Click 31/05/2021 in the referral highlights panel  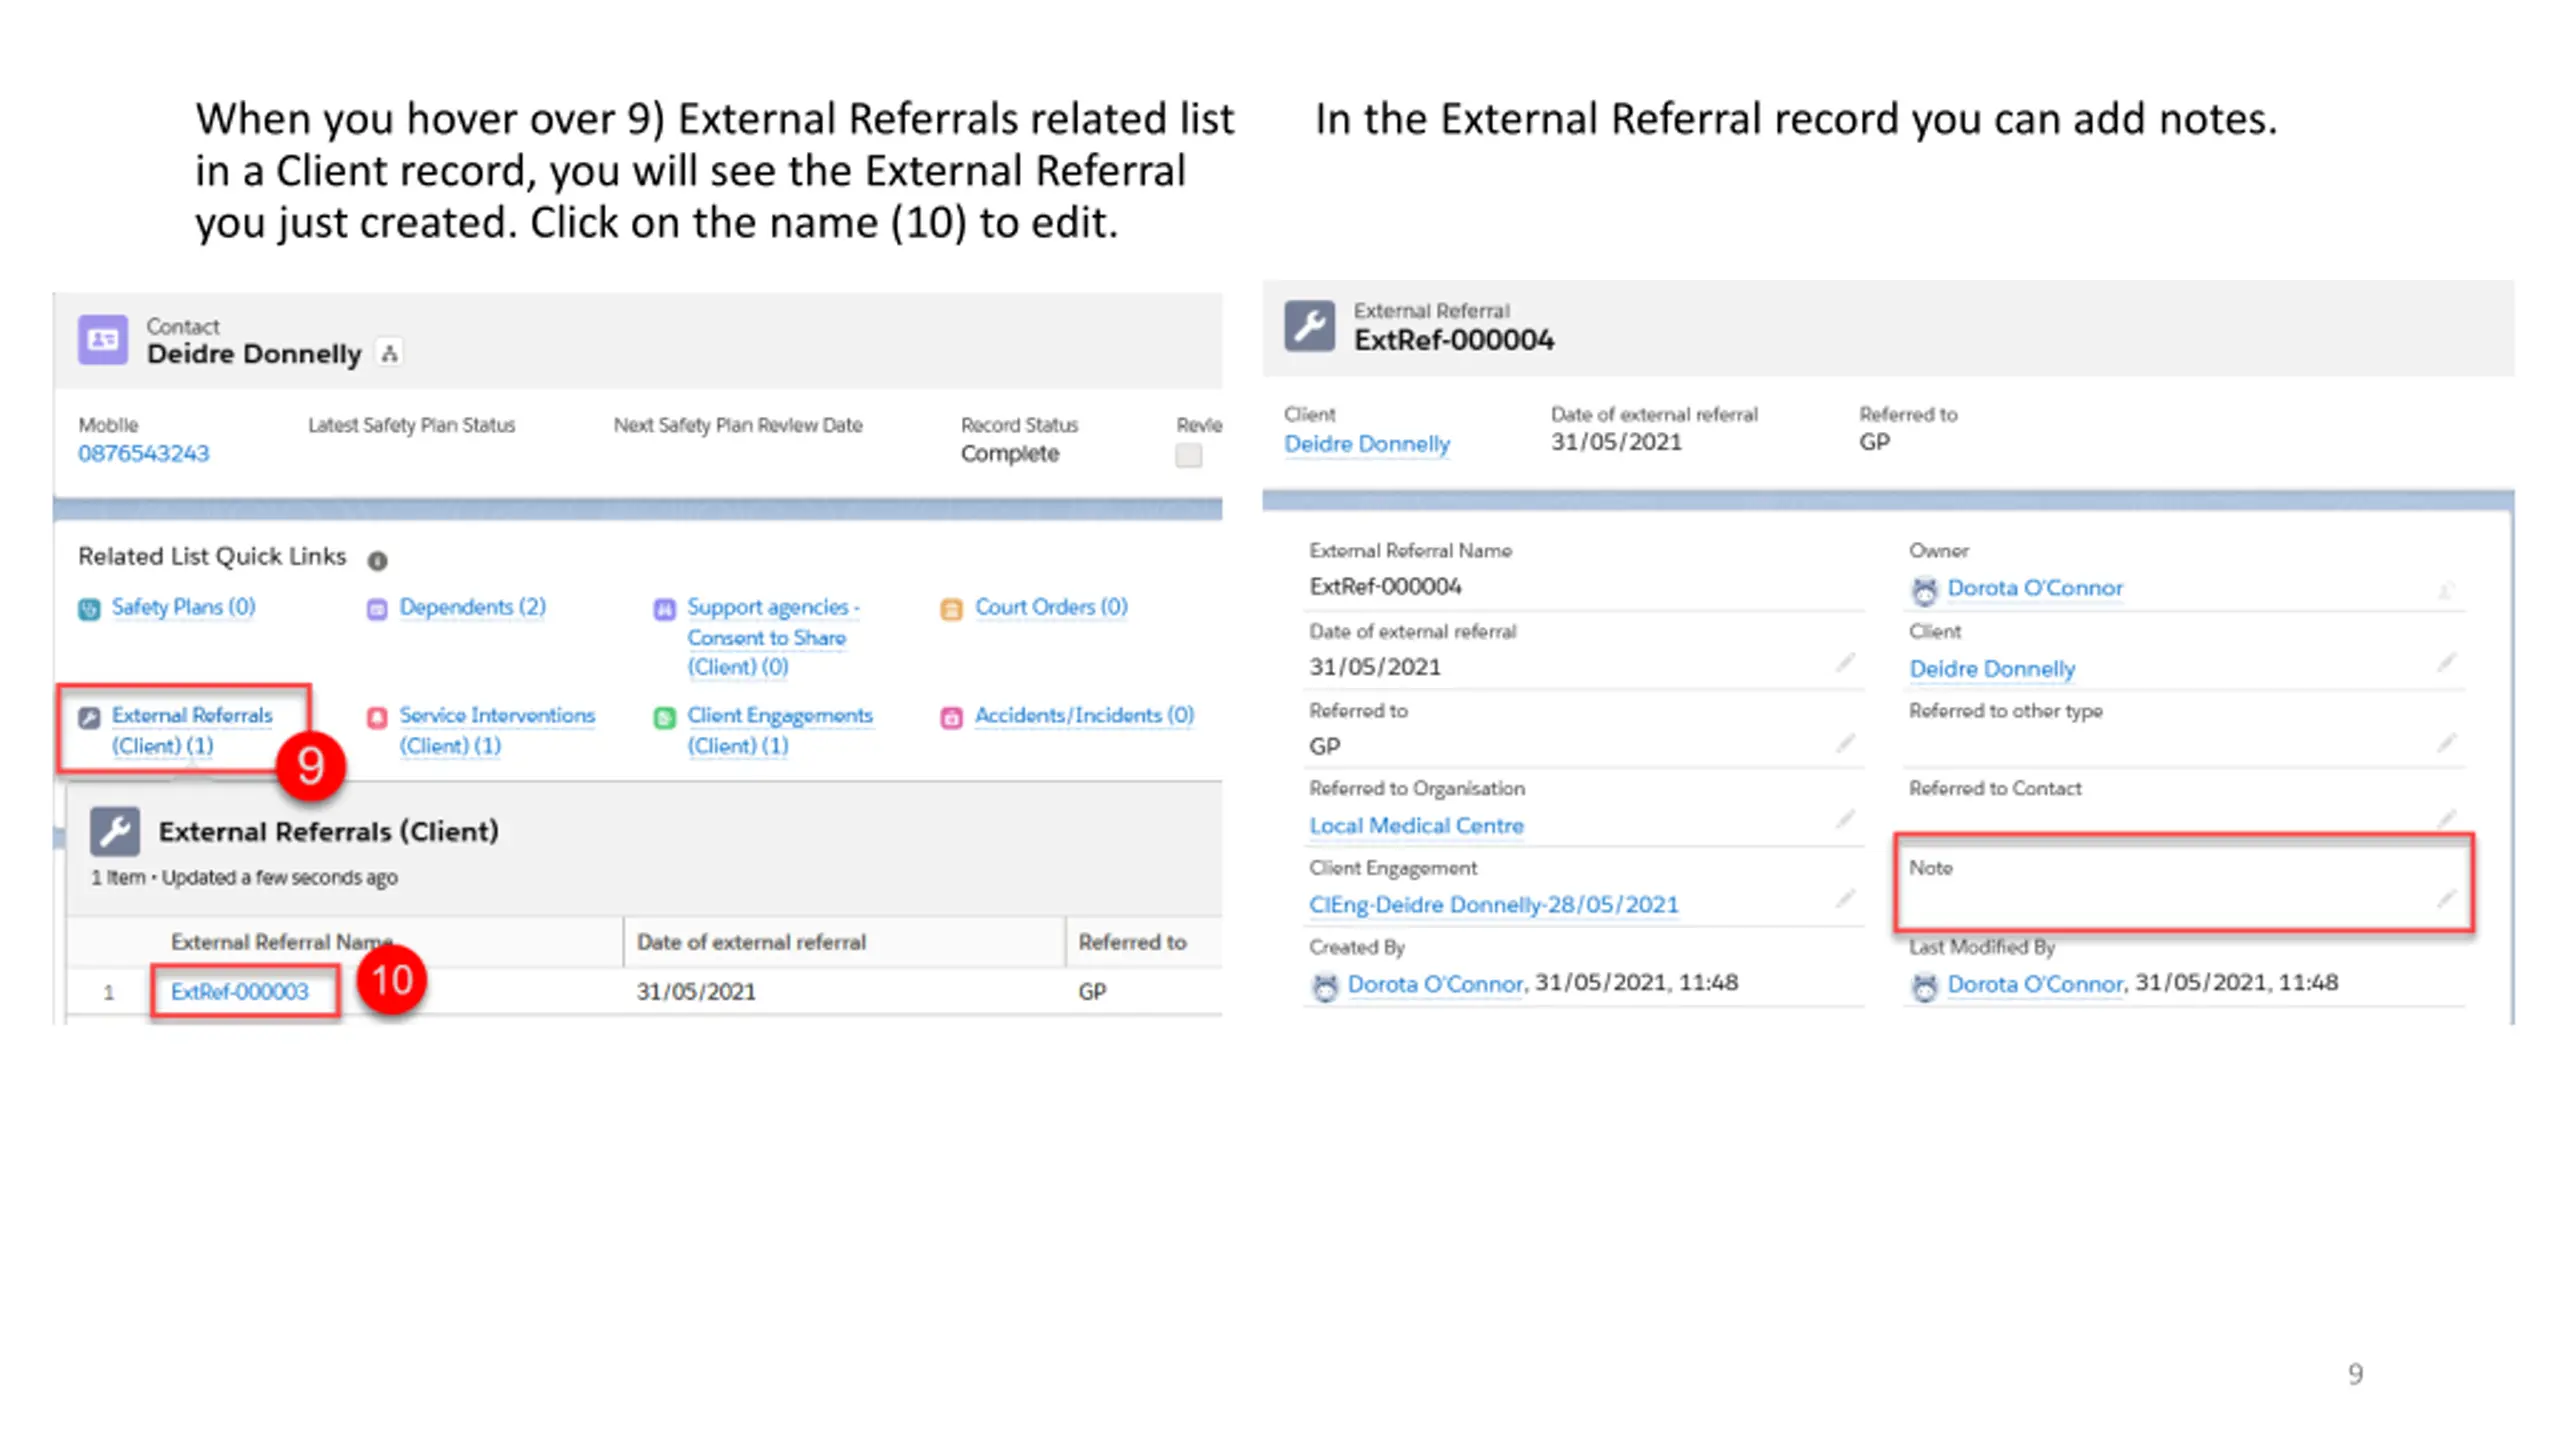click(x=1616, y=442)
